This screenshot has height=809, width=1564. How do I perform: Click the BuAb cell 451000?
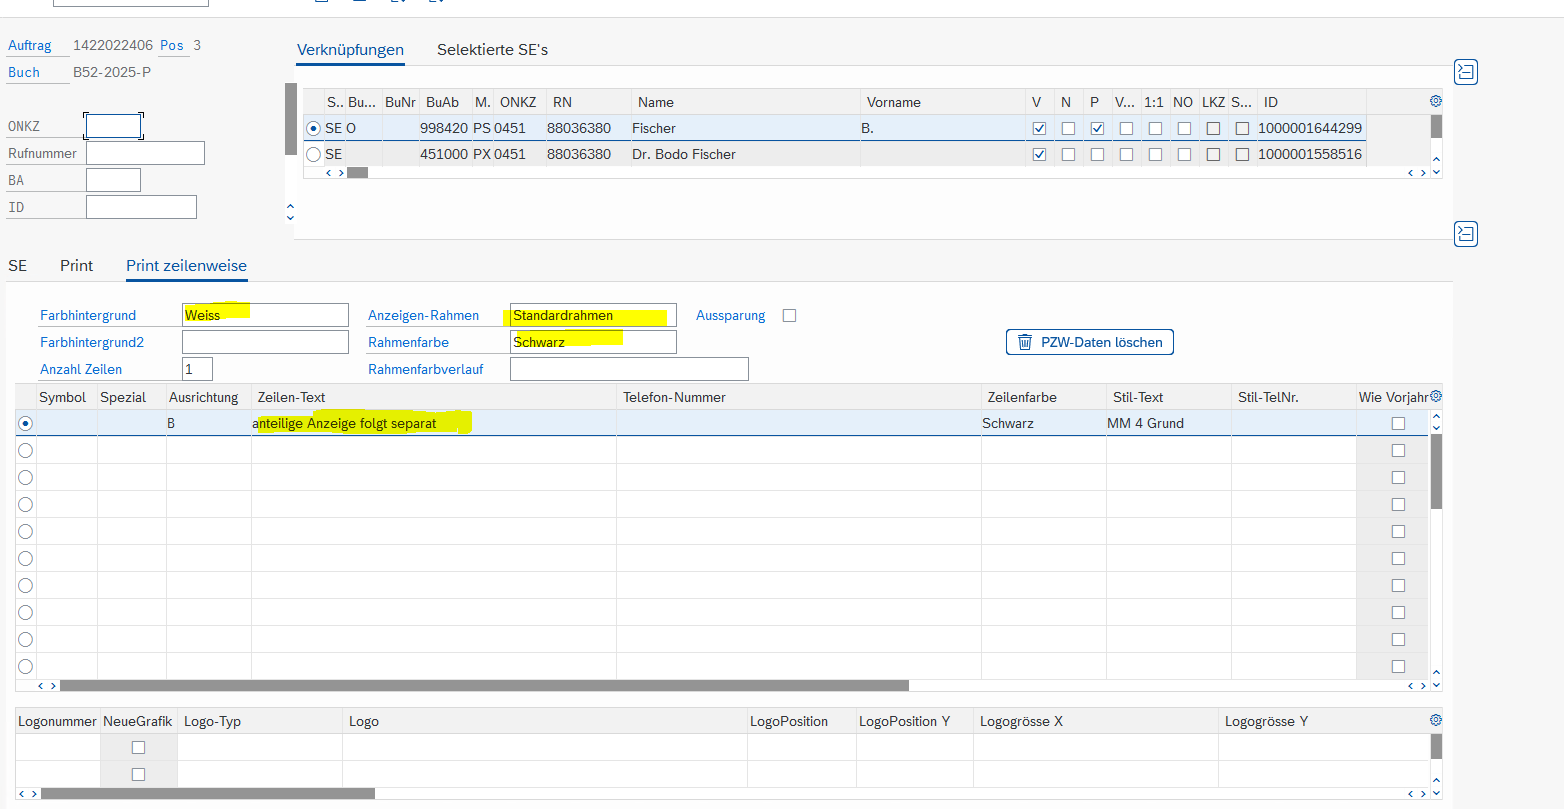(x=444, y=154)
